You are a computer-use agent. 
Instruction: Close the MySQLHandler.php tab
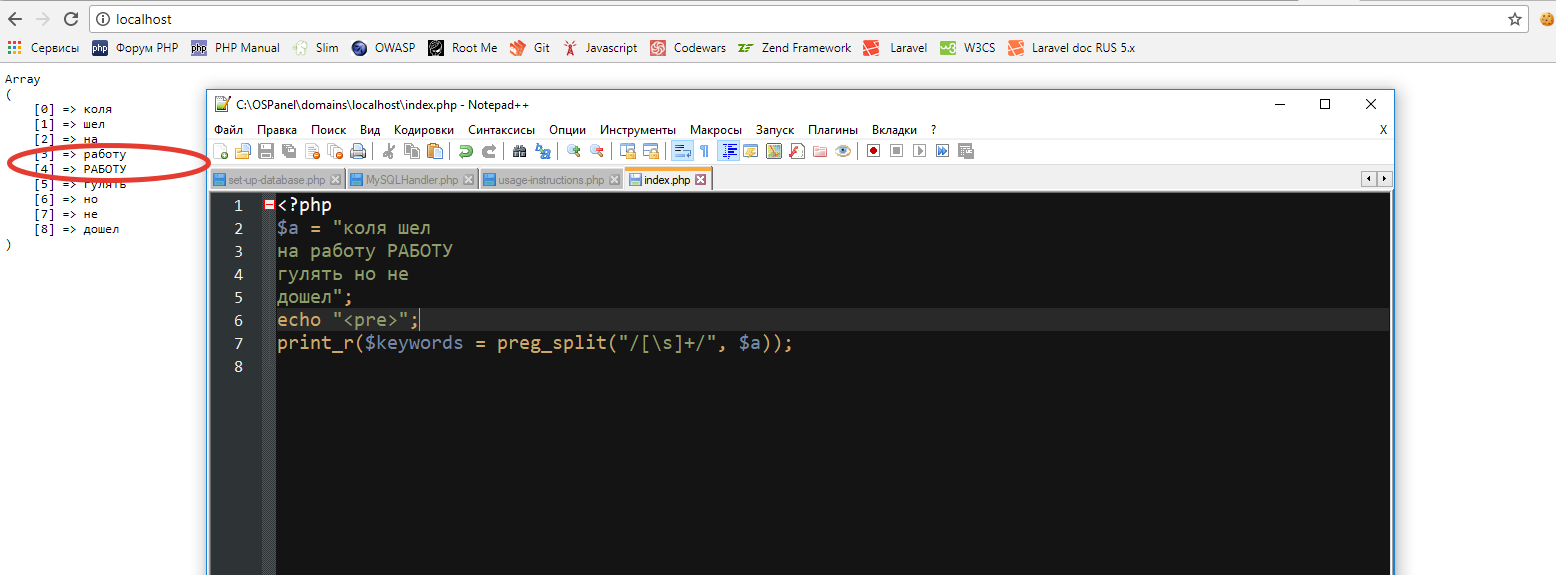tap(469, 180)
